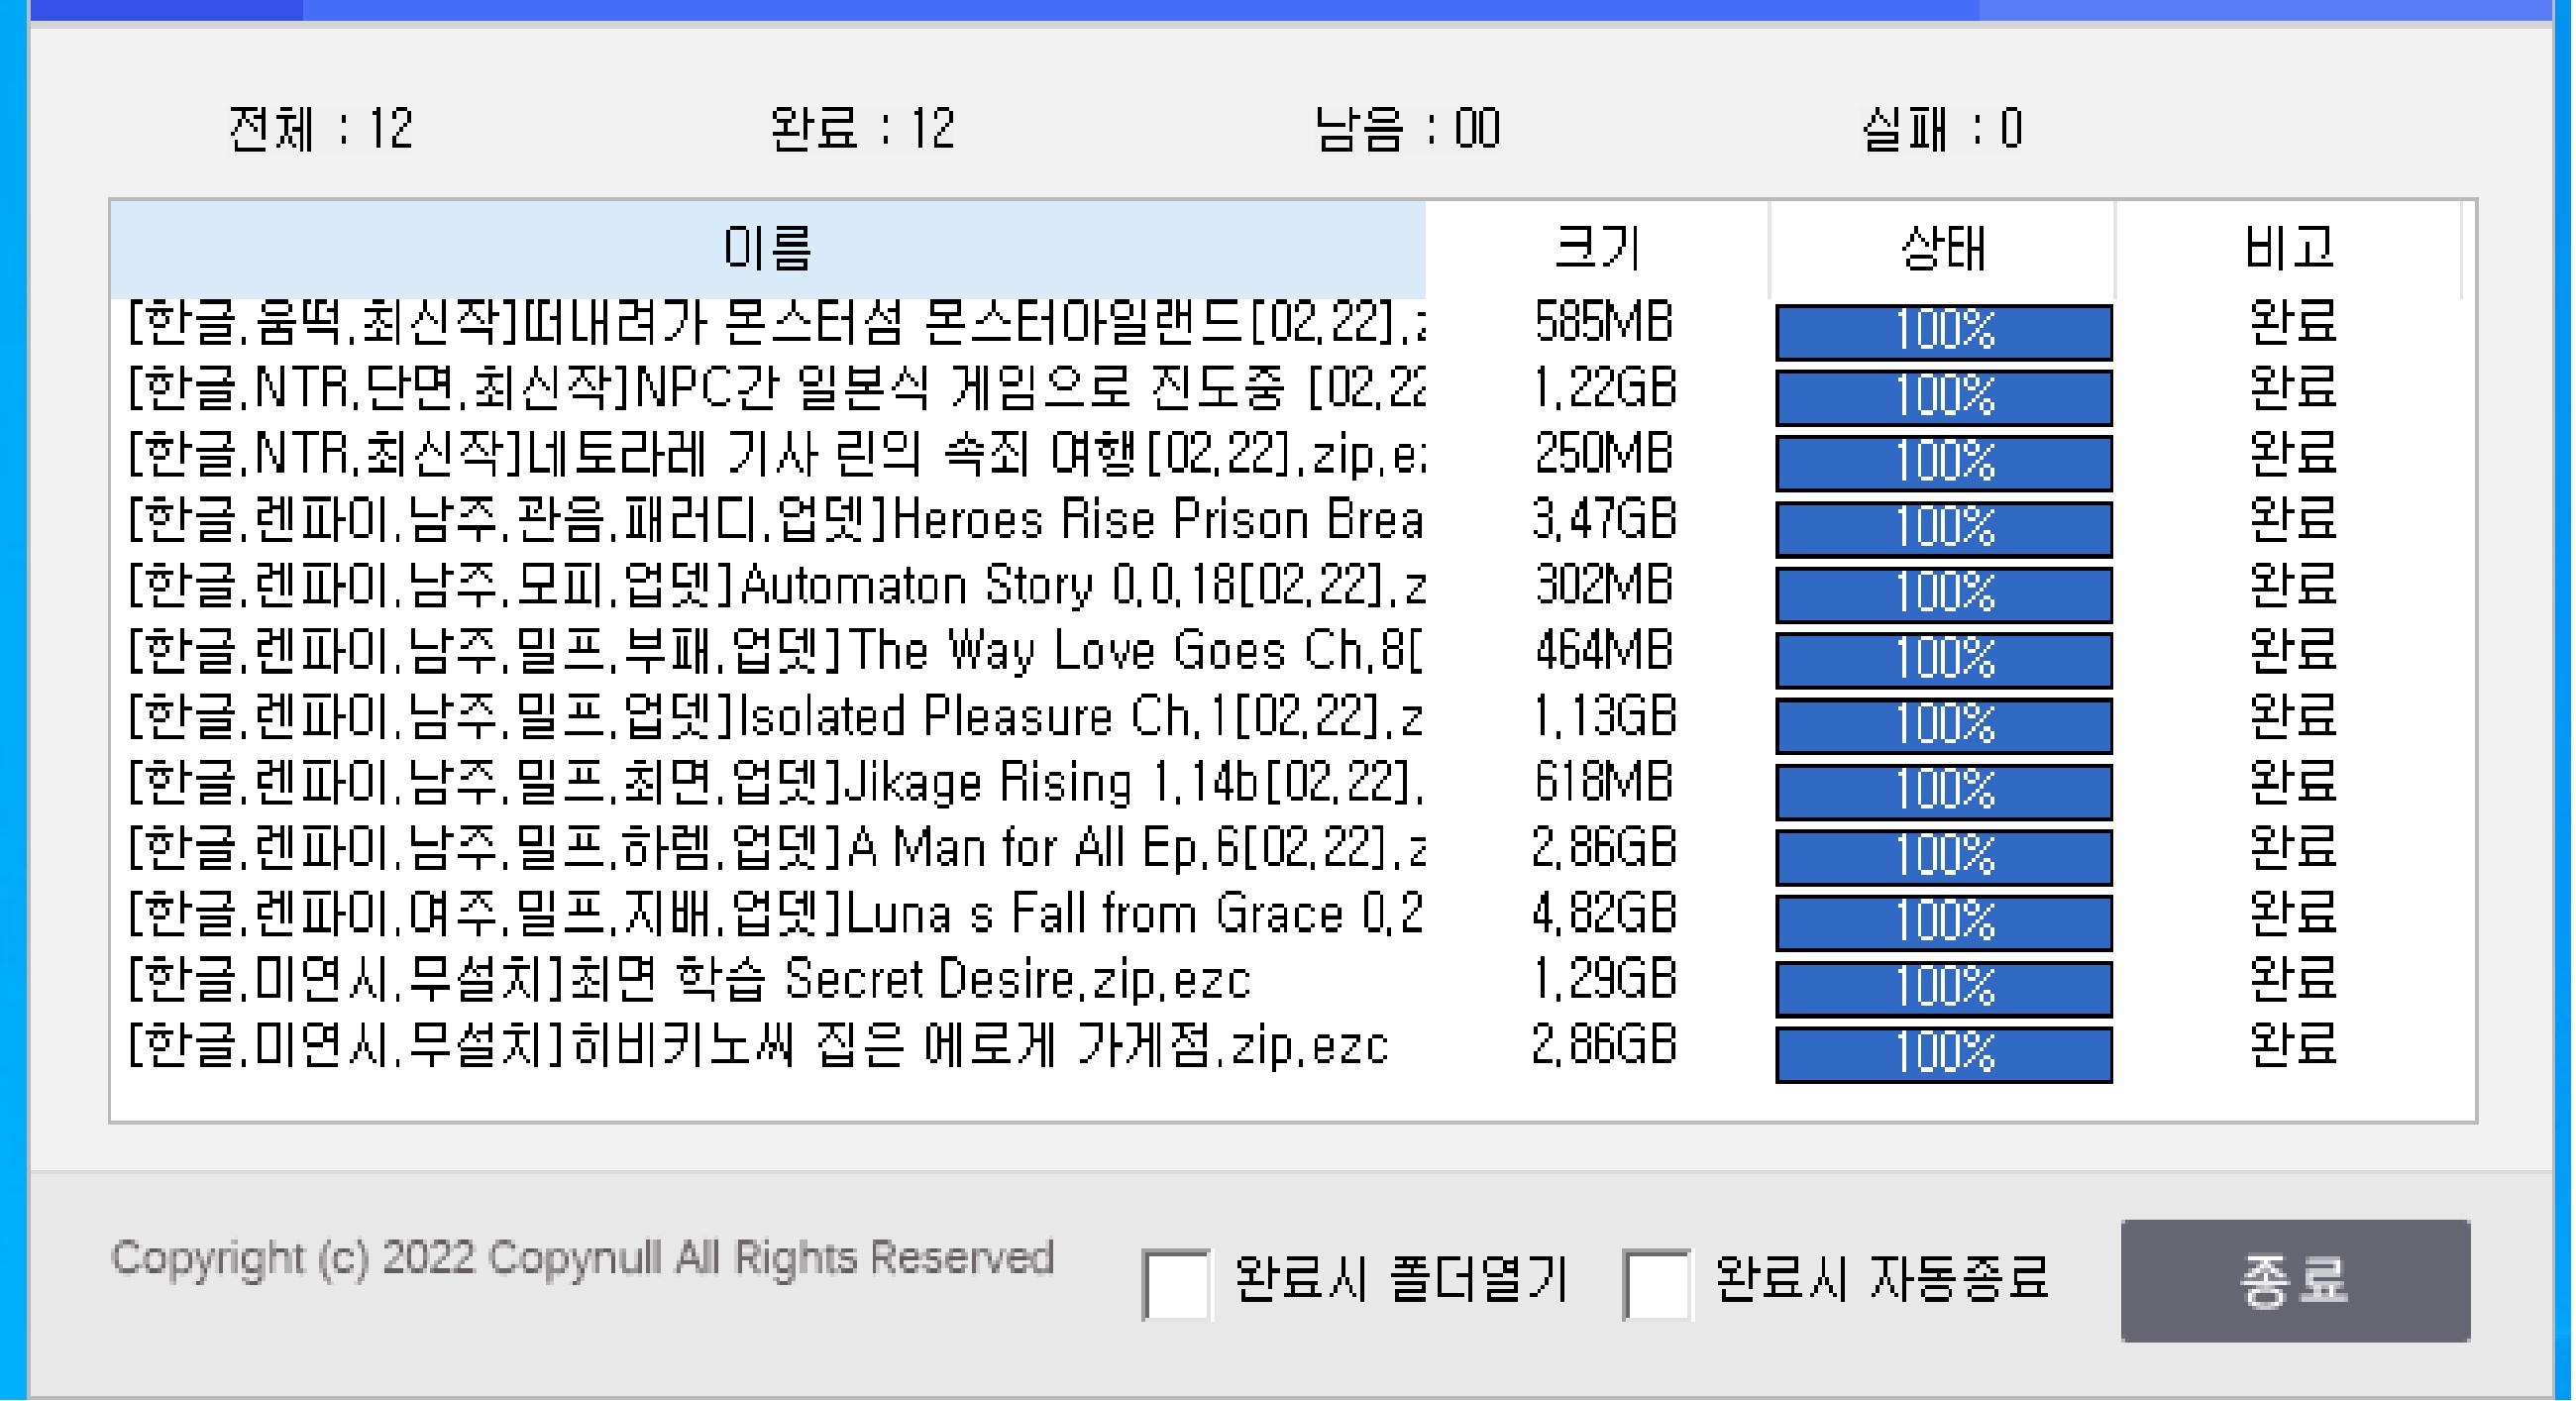Sort list by 이름 column header
Viewport: 2576px width, 1401px height.
tap(766, 248)
